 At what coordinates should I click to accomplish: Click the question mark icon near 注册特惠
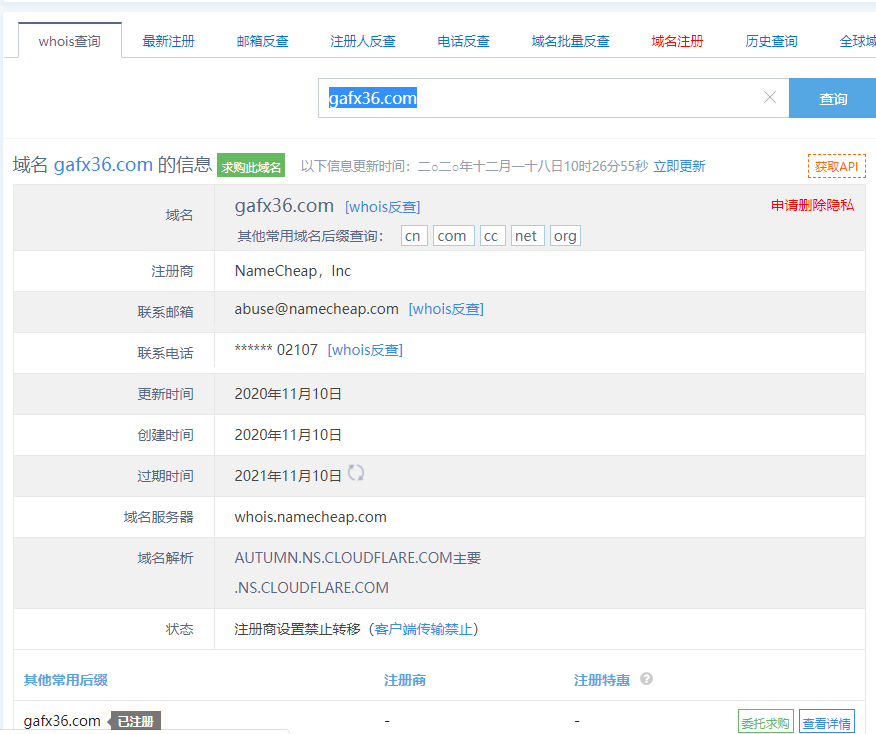[646, 679]
